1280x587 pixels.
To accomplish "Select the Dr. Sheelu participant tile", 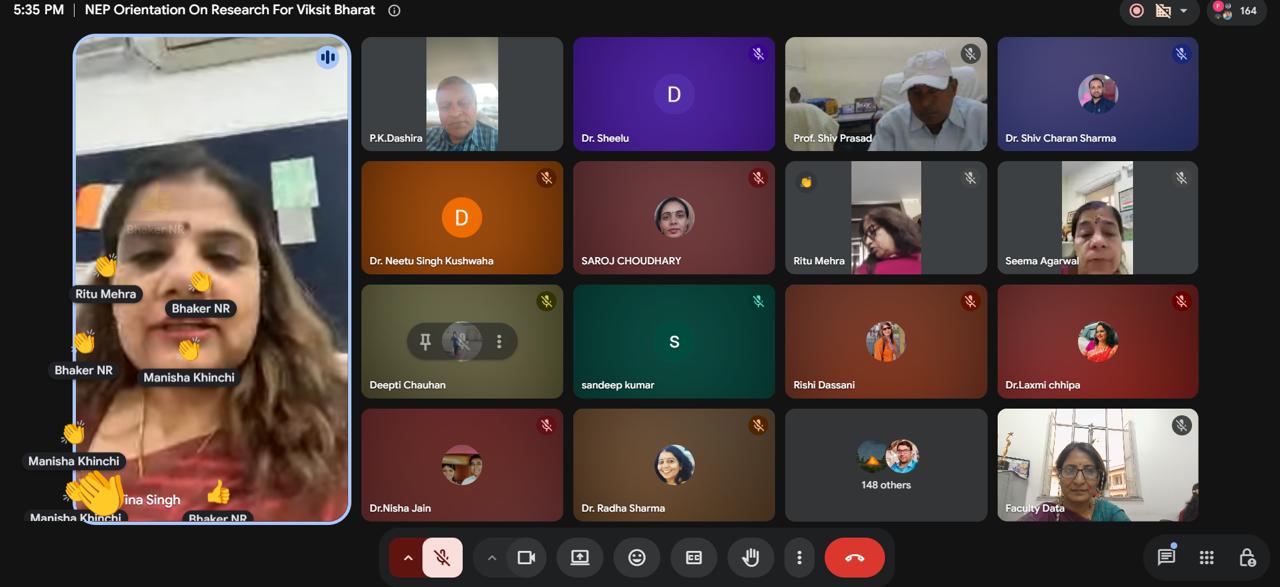I will [x=674, y=94].
